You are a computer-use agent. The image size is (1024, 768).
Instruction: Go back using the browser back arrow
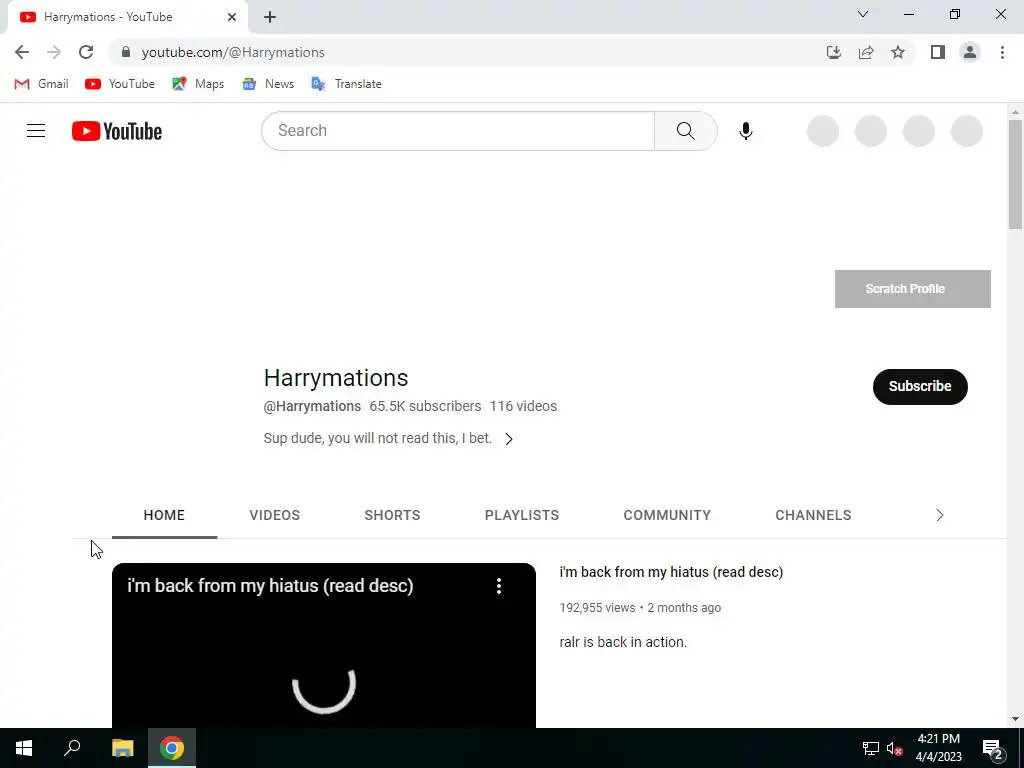(x=22, y=52)
